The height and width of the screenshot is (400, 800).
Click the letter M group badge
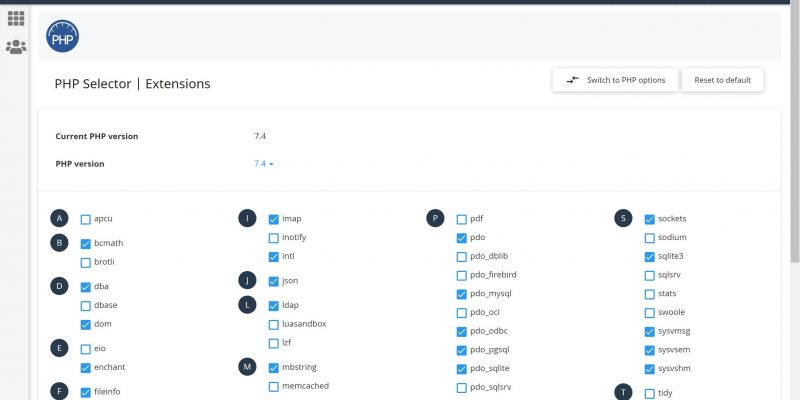click(x=247, y=367)
